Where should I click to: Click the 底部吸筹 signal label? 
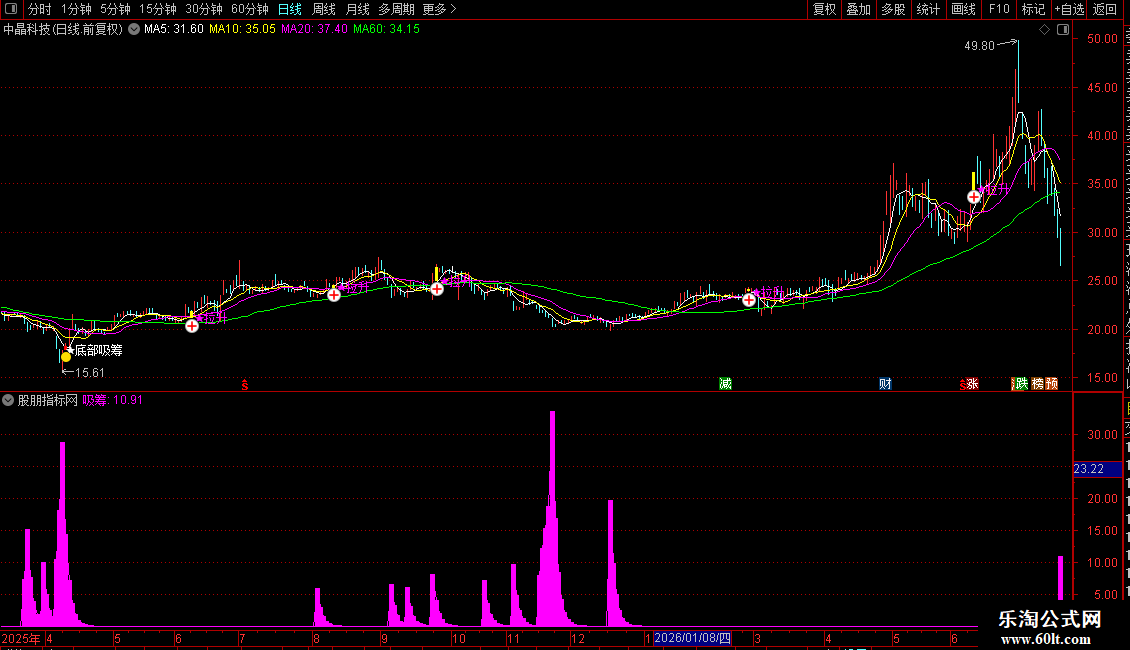(x=99, y=350)
